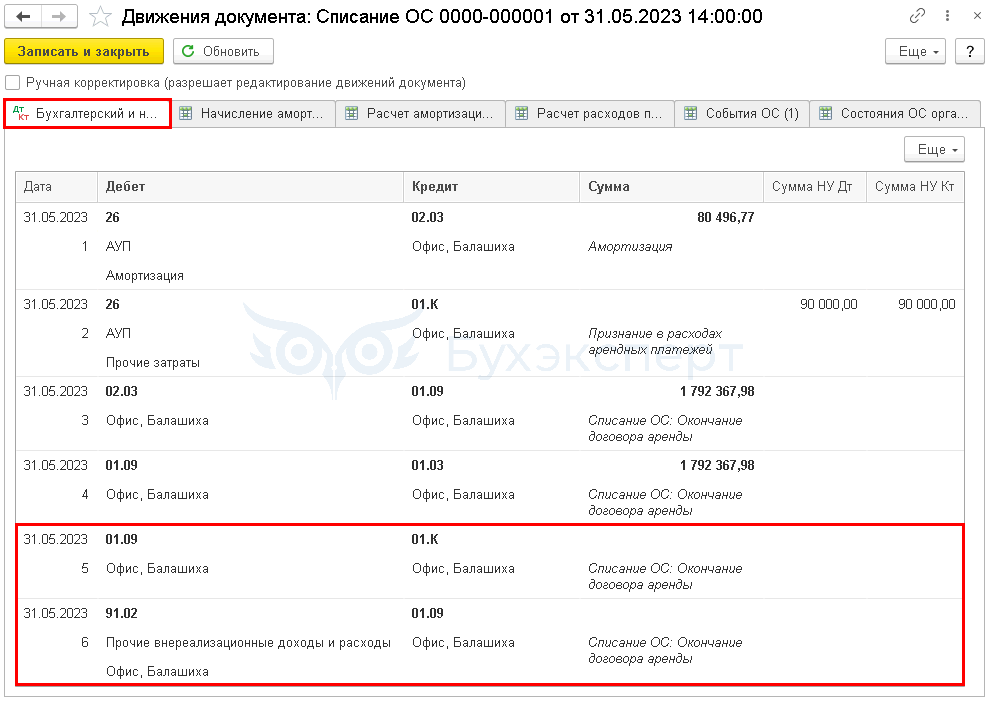Select debit account 91.02 in row 6
987x702 pixels.
[x=121, y=614]
